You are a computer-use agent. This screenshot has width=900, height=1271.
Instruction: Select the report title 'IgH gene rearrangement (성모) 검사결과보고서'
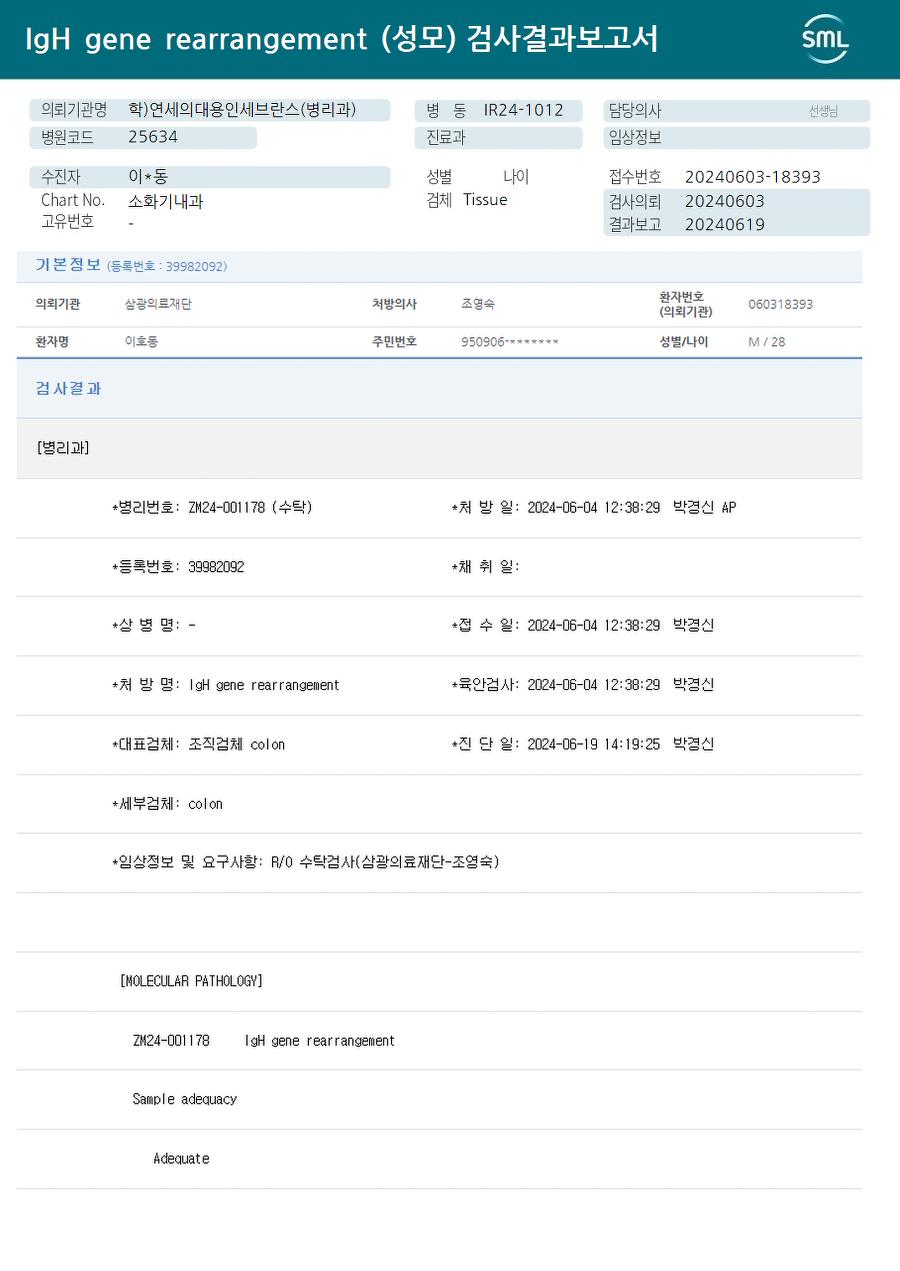(342, 39)
